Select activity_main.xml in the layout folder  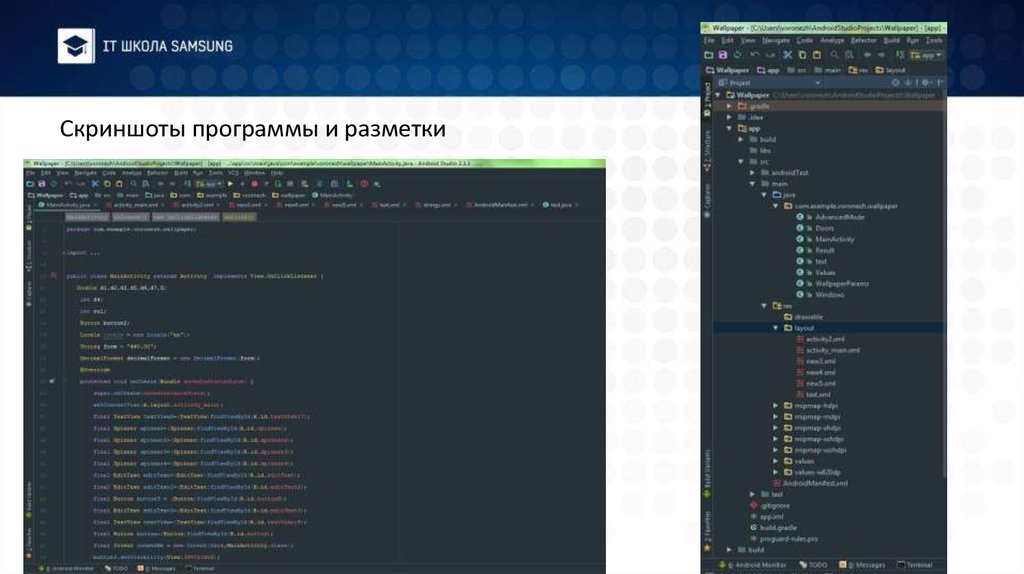tap(832, 350)
